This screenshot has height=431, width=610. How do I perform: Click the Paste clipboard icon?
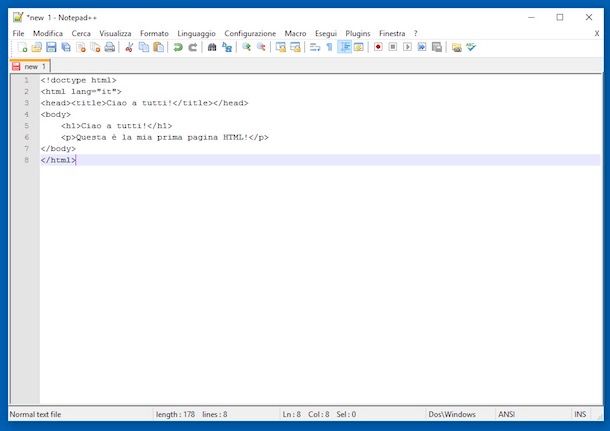(159, 47)
